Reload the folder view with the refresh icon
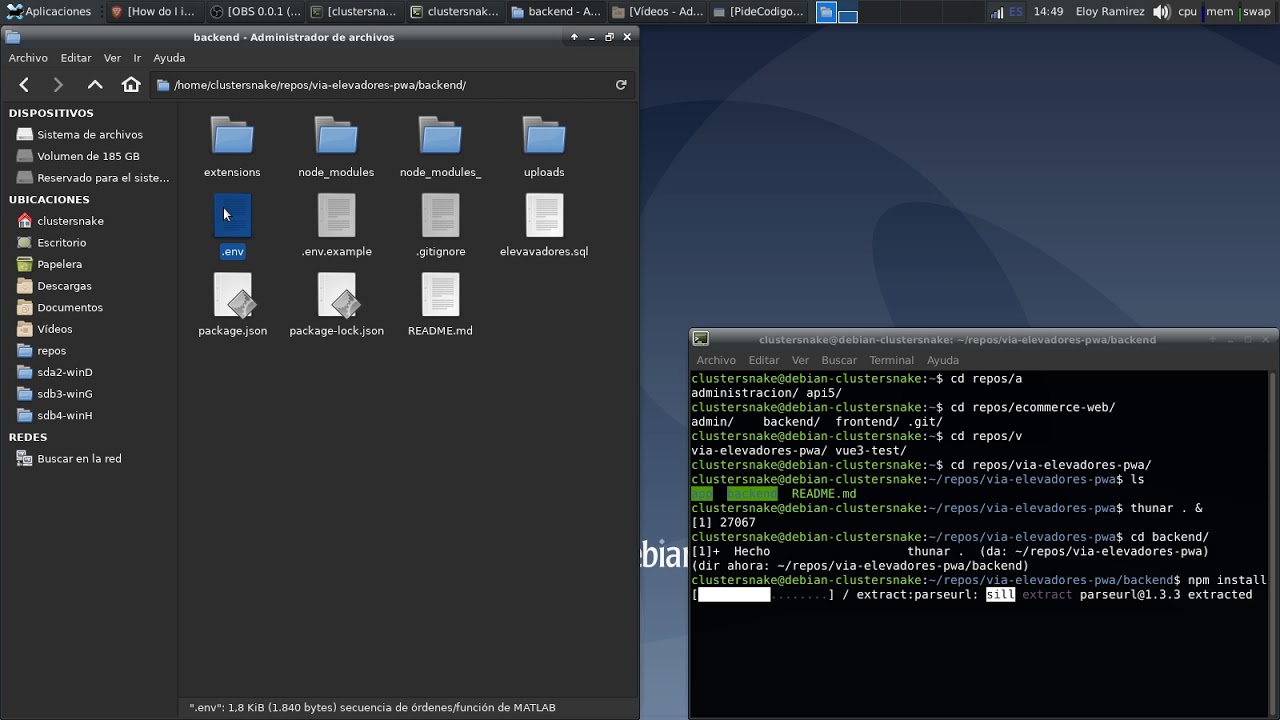 [x=621, y=85]
